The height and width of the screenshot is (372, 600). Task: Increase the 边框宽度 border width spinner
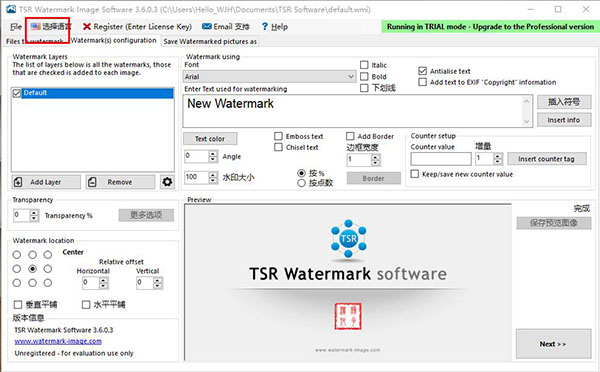[376, 157]
